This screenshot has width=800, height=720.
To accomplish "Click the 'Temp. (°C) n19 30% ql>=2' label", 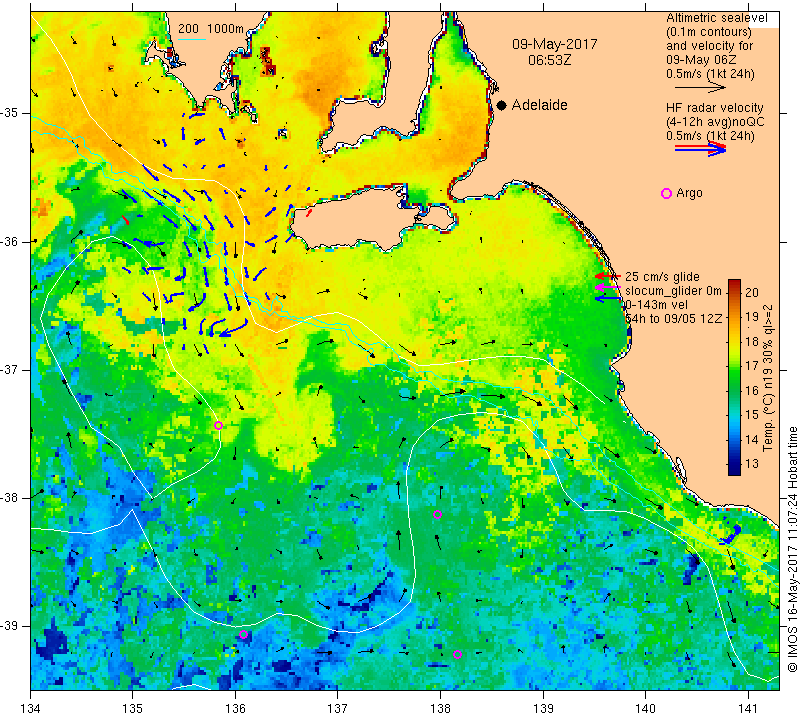I will [x=768, y=378].
